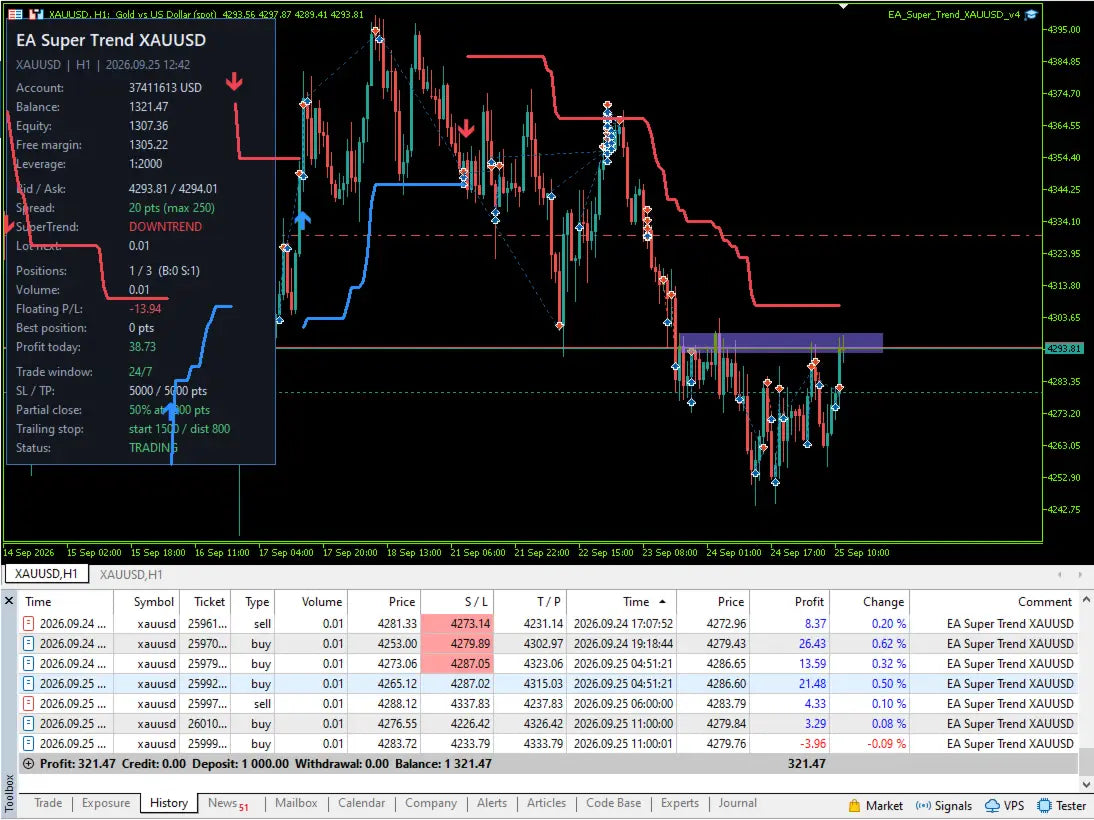Viewport: 1094px width, 820px height.
Task: Sort by the T / P column header
Action: coord(530,602)
